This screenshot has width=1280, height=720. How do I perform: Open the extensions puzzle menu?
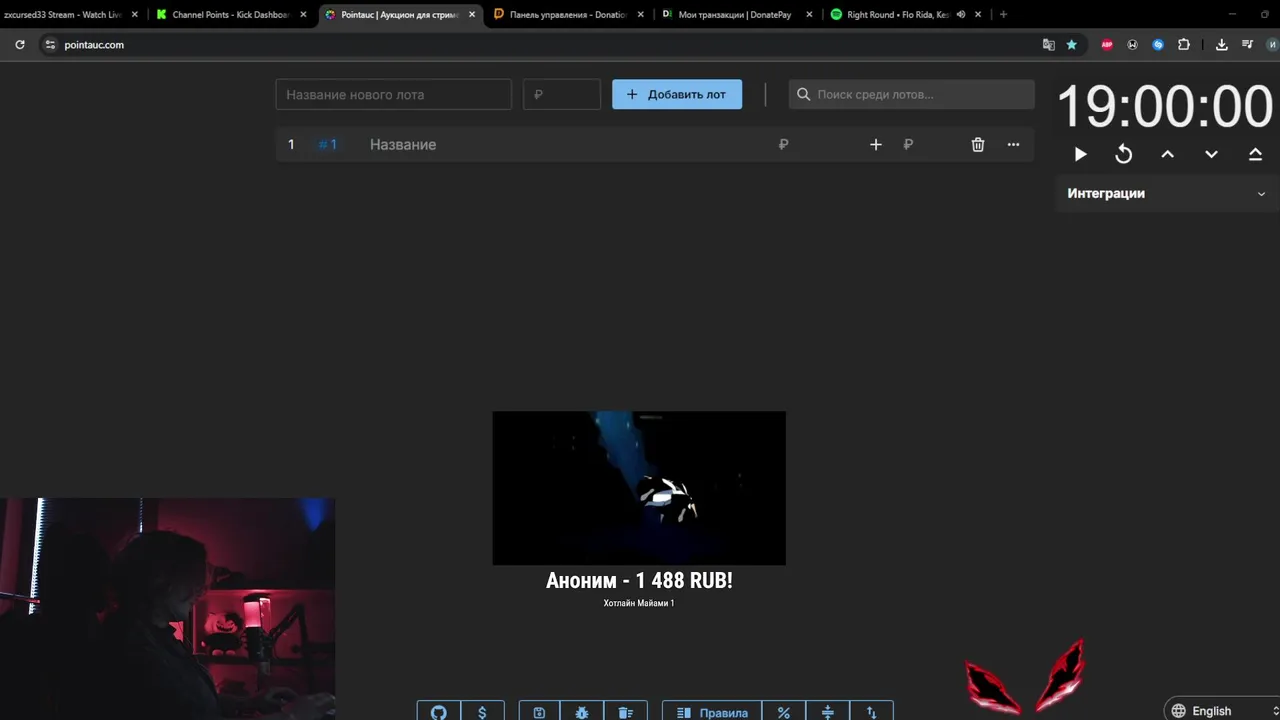pos(1184,44)
